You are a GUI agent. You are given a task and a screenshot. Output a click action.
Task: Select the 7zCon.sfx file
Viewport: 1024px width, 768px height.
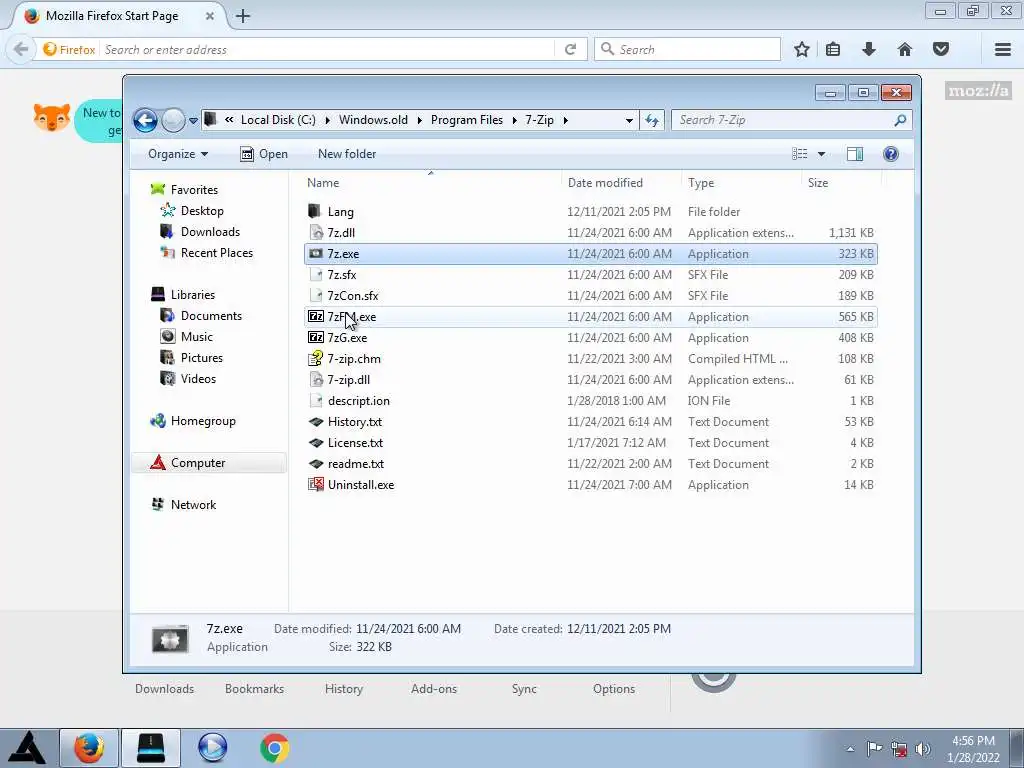tap(591, 296)
